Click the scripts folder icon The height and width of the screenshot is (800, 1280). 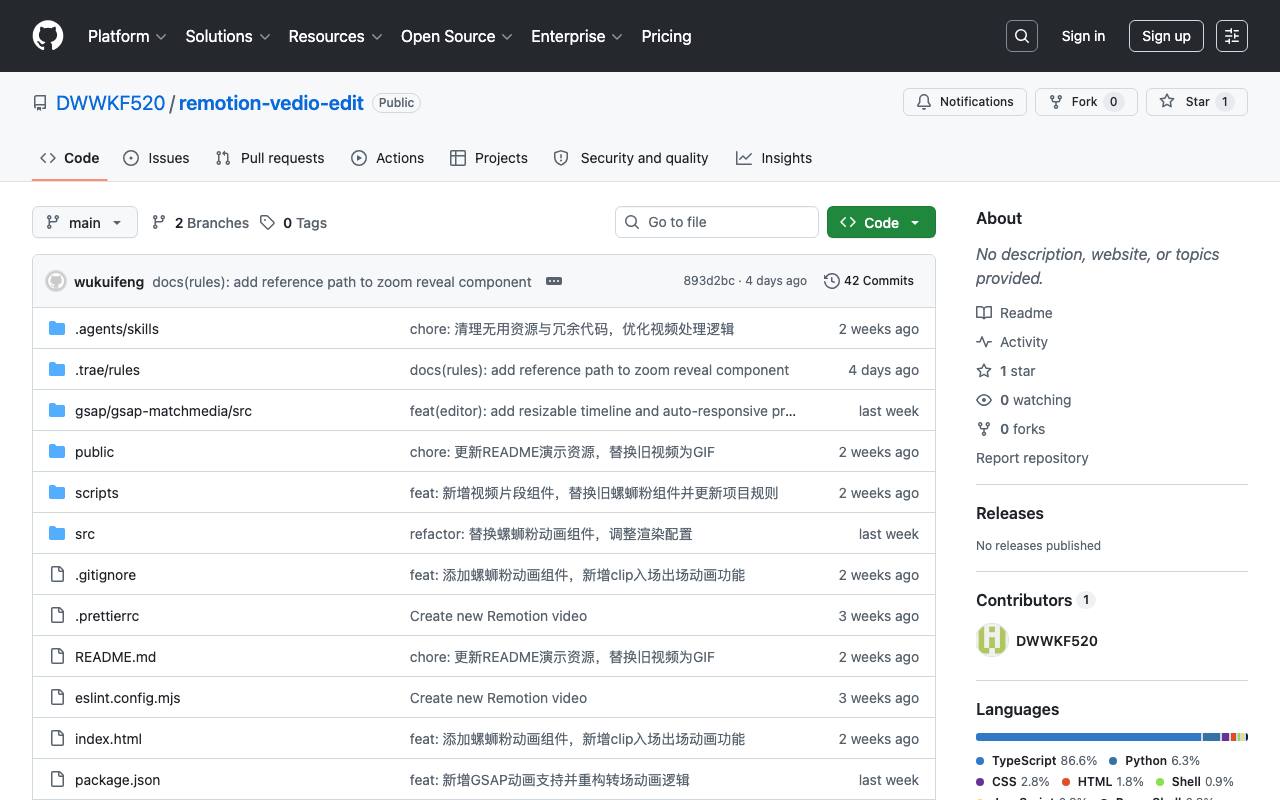[57, 493]
